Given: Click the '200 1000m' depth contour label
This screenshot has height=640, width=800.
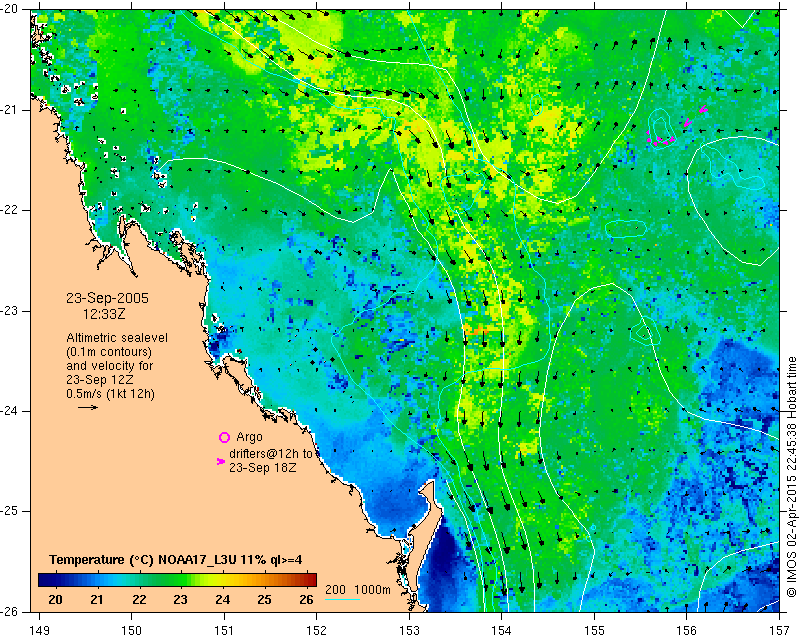Looking at the screenshot, I should point(358,589).
